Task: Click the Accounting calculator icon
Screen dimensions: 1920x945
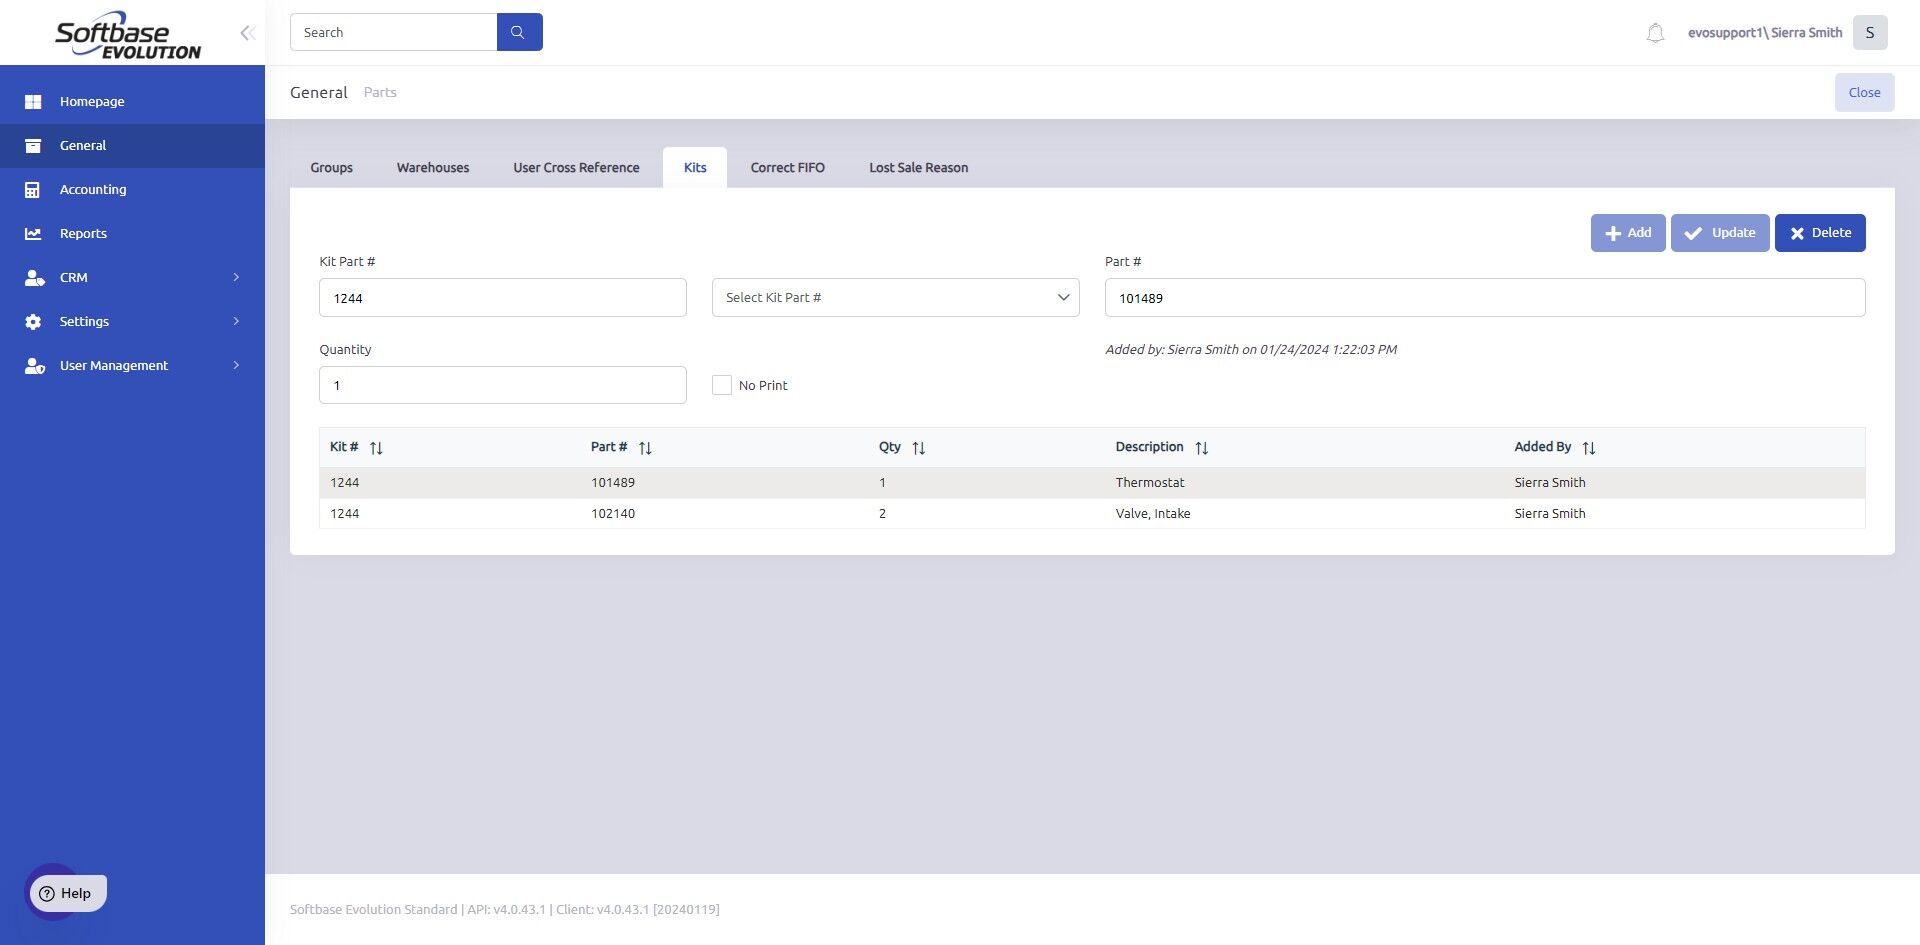Action: pos(33,189)
